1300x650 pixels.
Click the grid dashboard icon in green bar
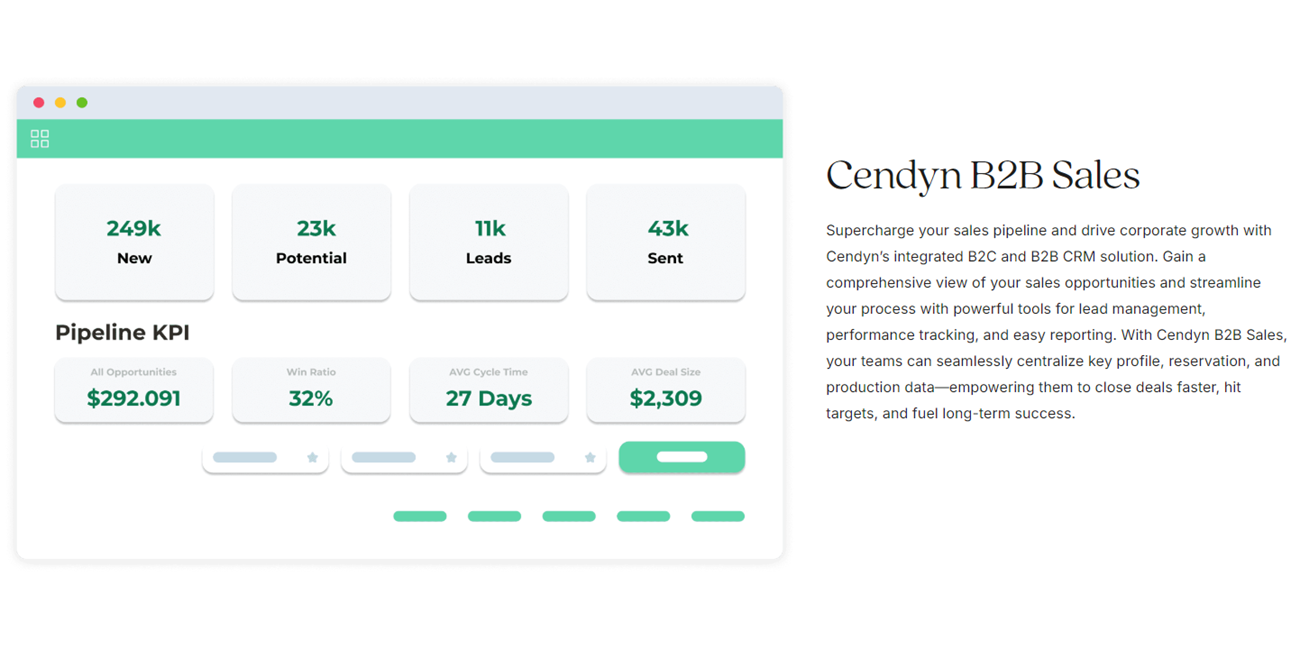coord(40,139)
